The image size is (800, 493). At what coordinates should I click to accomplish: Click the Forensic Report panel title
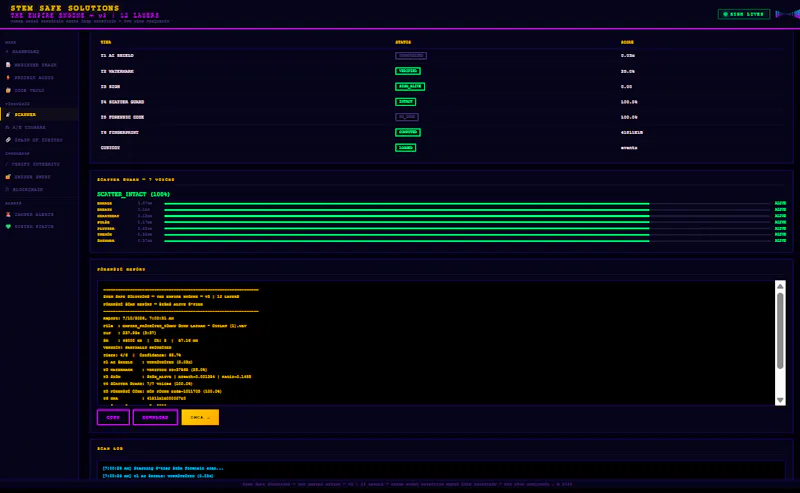coord(121,269)
